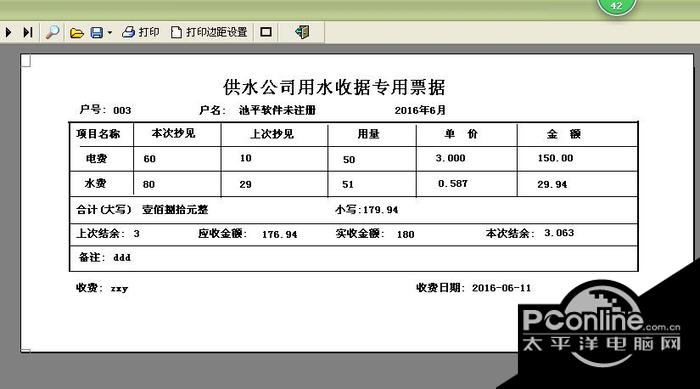
Task: Click the billing period 2016年6月
Action: (x=420, y=110)
